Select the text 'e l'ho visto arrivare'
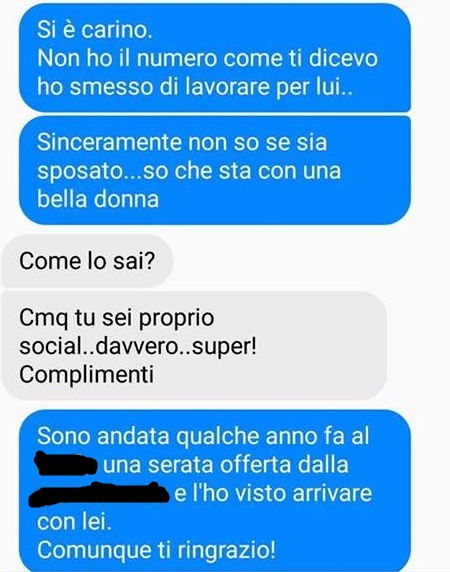 click(273, 494)
